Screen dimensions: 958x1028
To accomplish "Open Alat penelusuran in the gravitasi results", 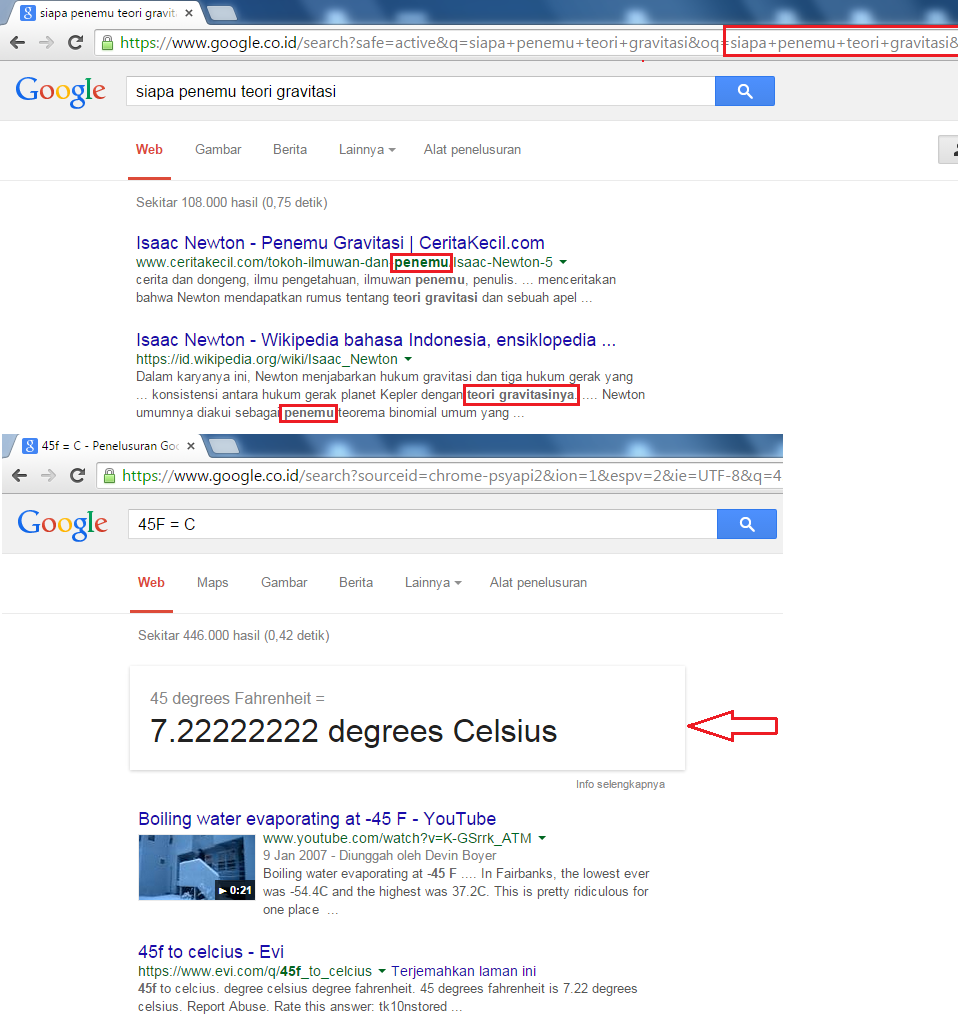I will coord(472,149).
